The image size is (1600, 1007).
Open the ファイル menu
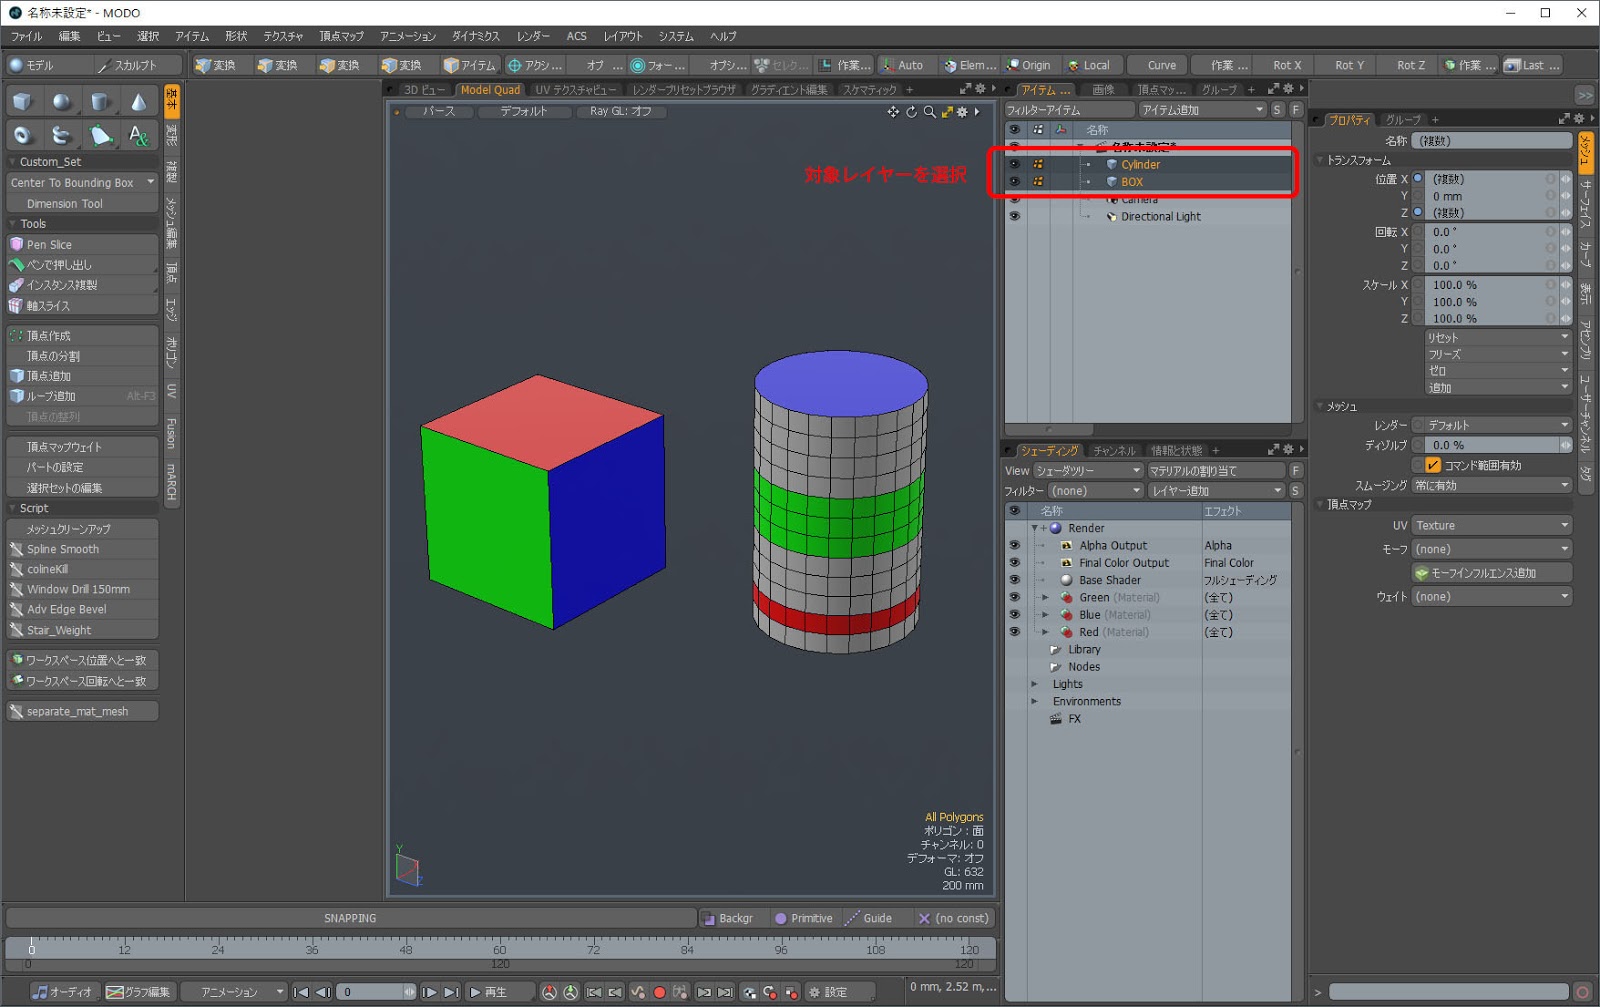pos(27,36)
